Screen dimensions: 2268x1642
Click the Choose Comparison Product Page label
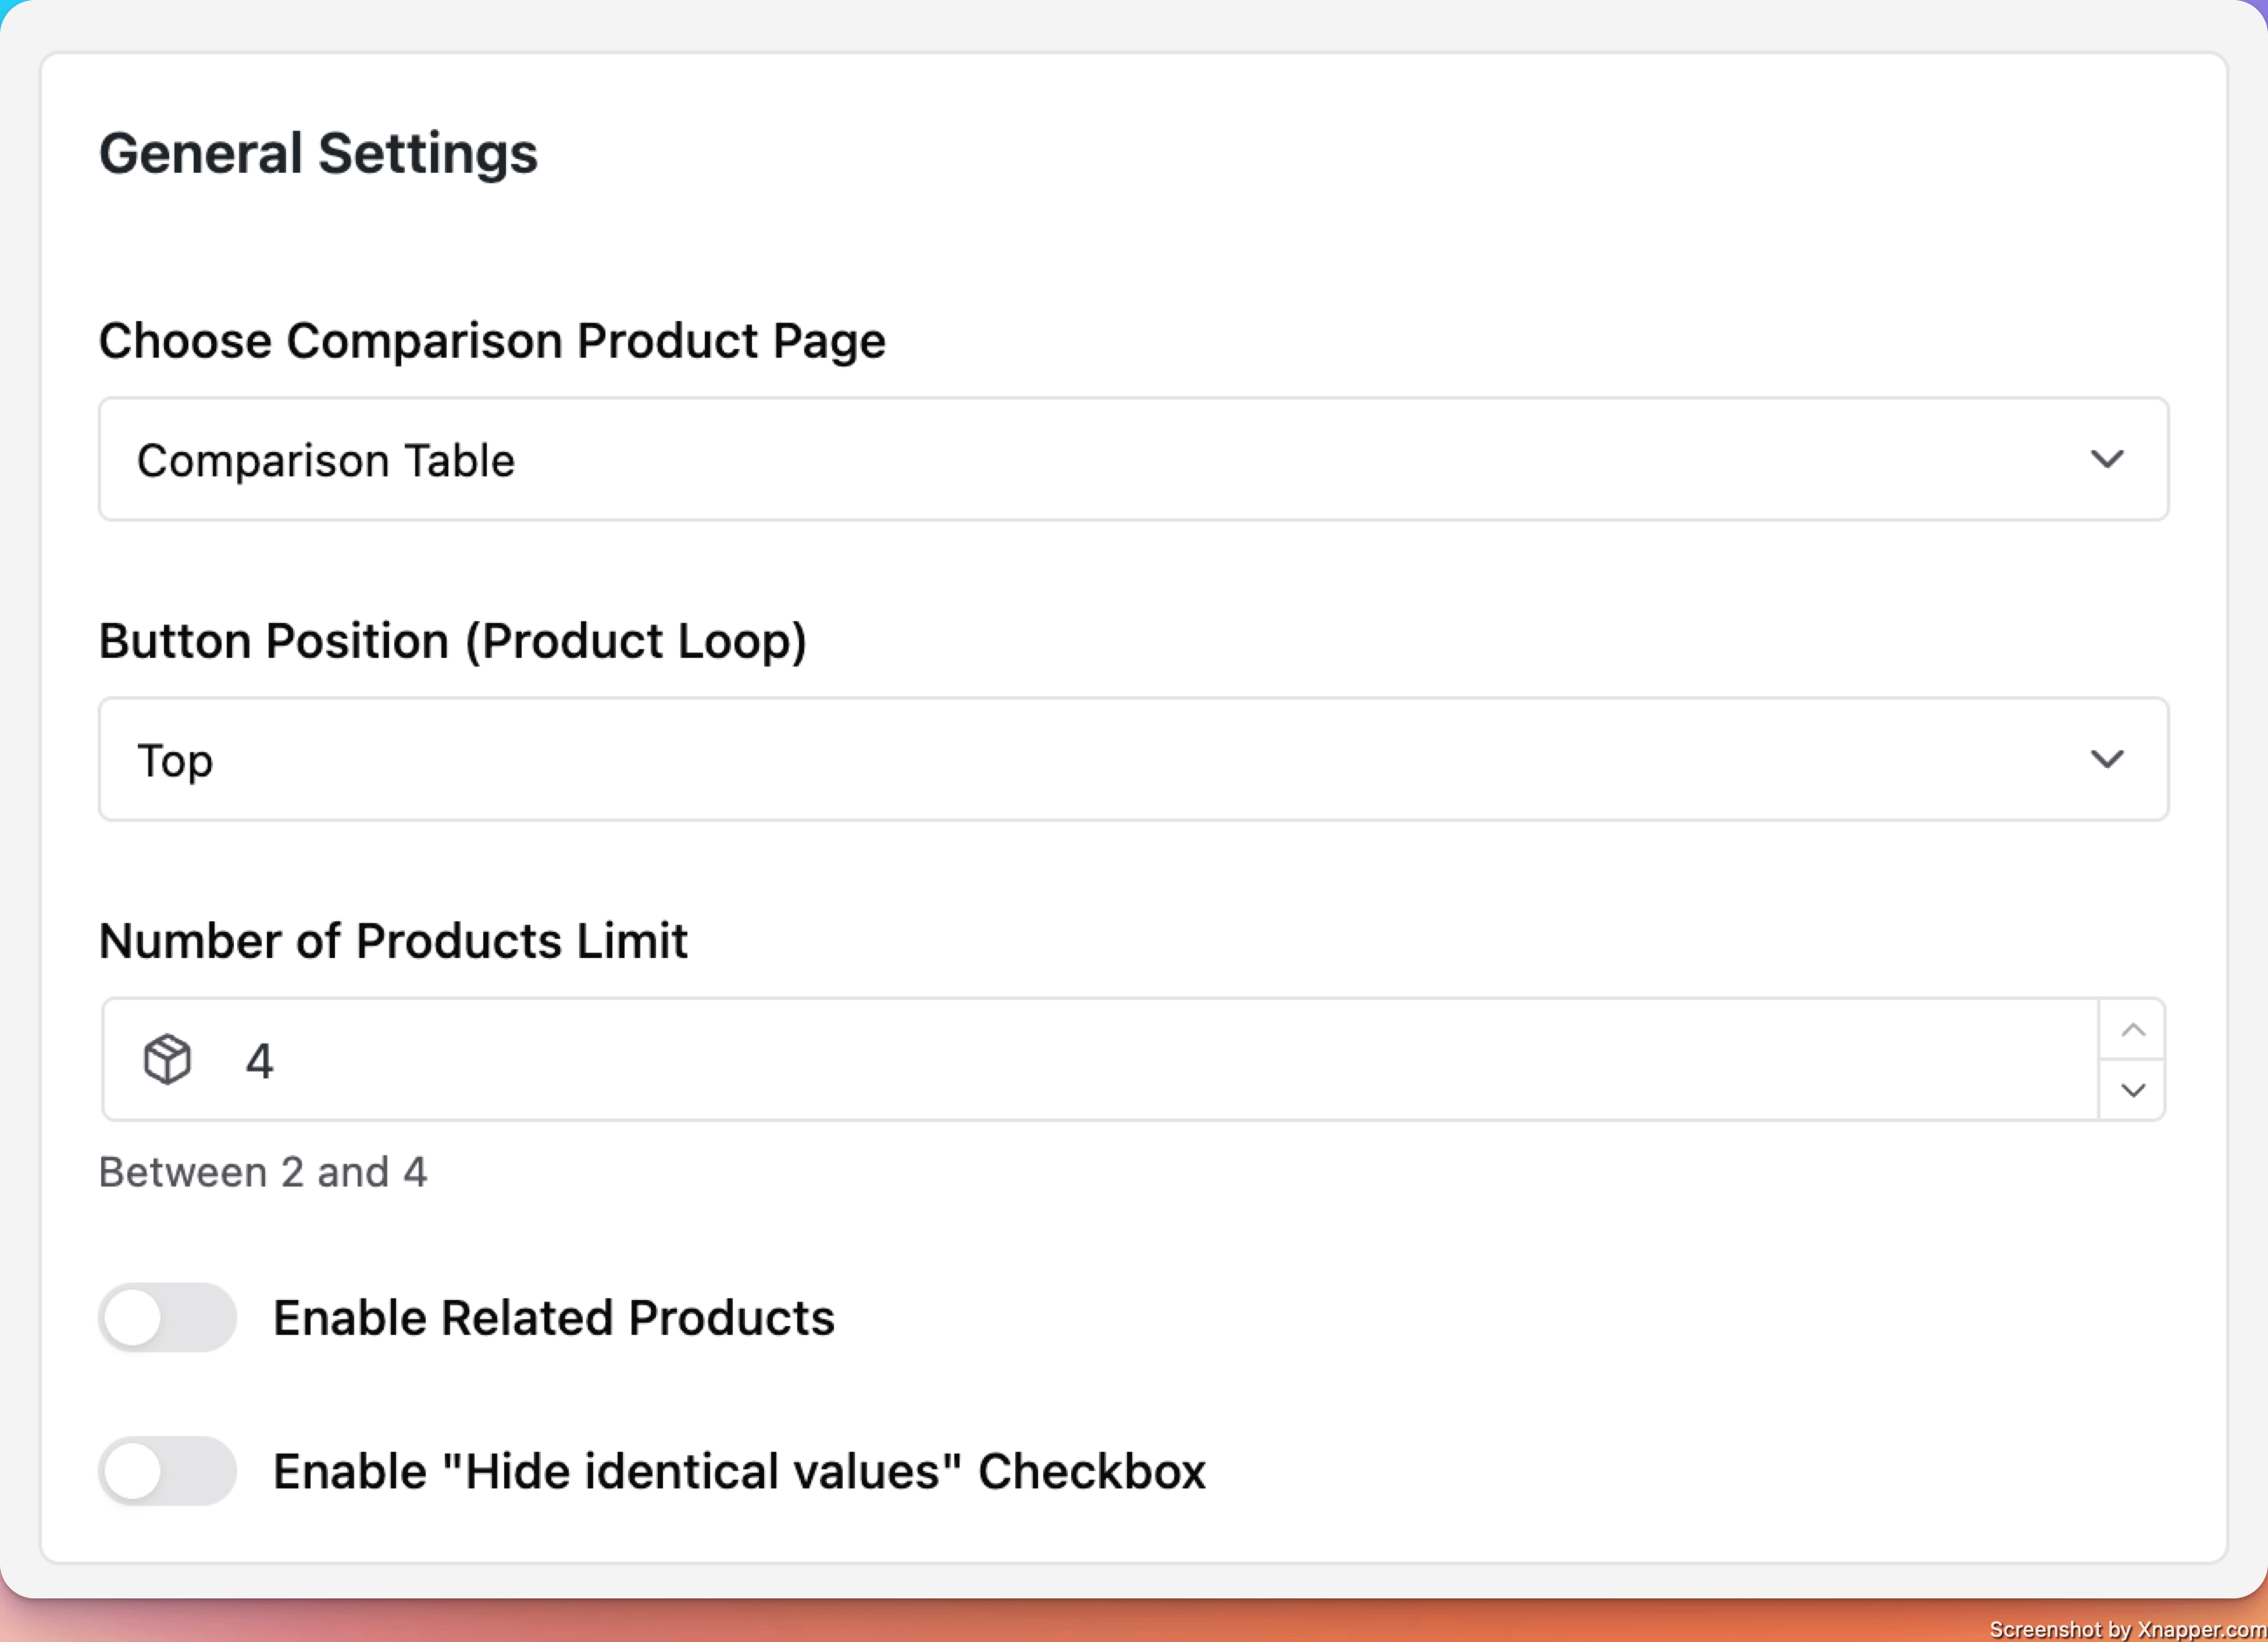point(491,341)
